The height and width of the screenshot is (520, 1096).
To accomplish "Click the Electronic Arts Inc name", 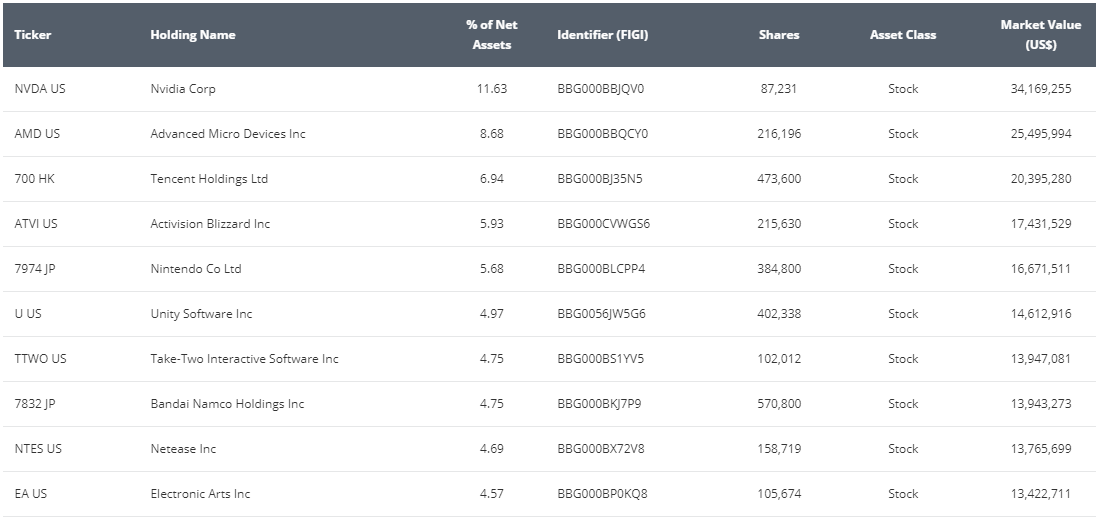I will pos(200,493).
